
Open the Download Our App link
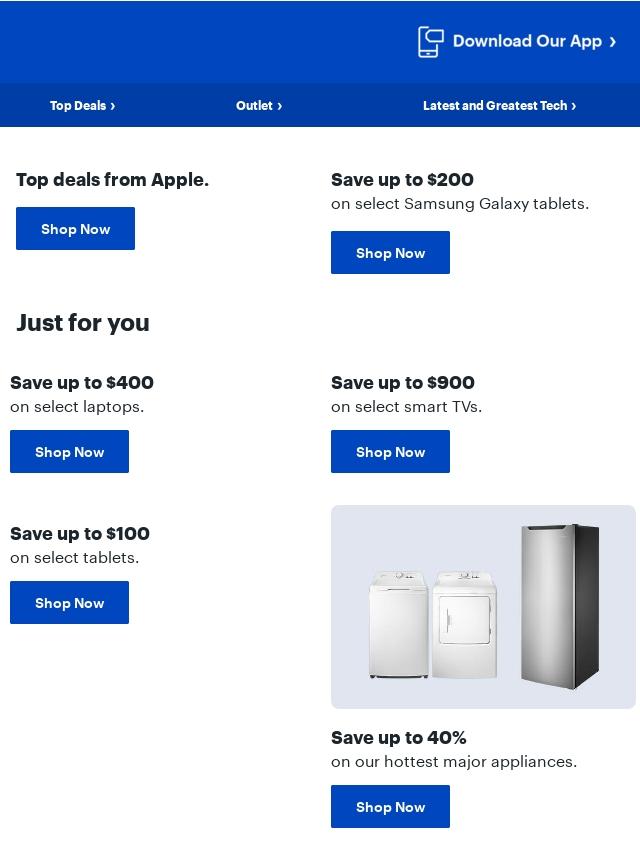pos(527,41)
